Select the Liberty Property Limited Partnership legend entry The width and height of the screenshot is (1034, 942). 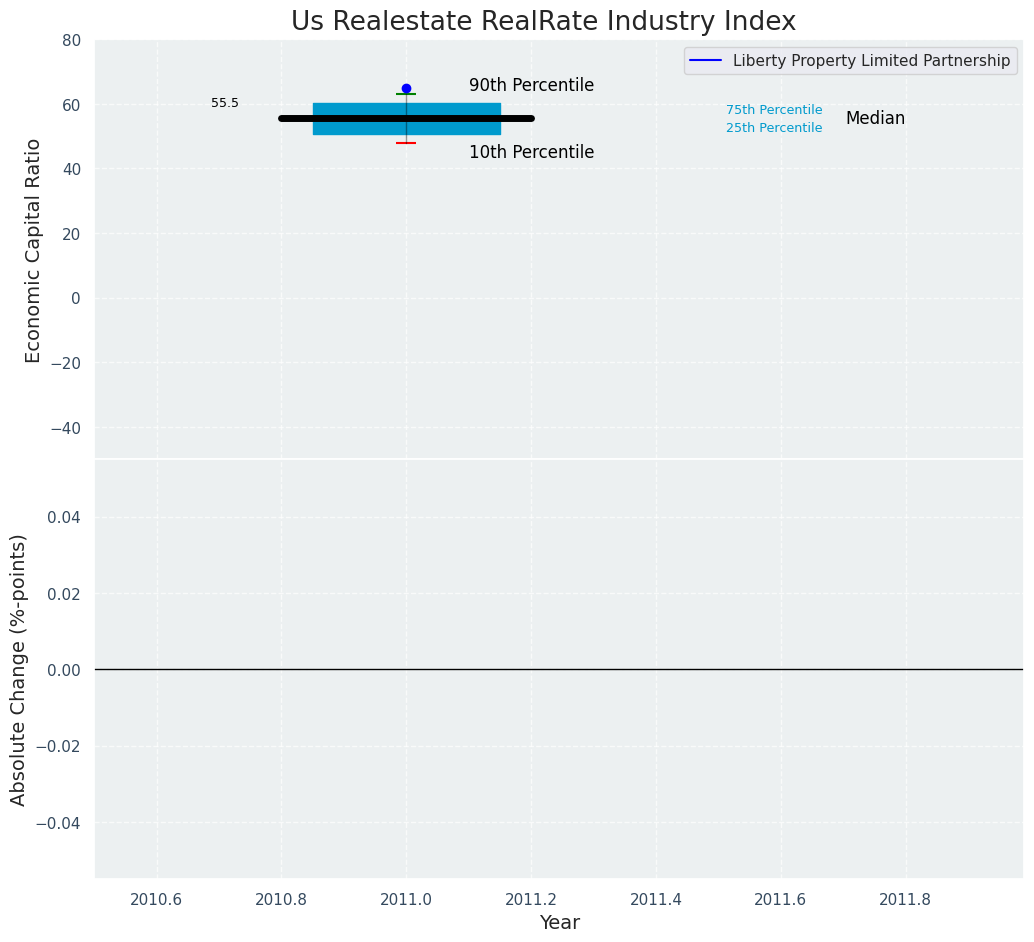pyautogui.click(x=871, y=61)
